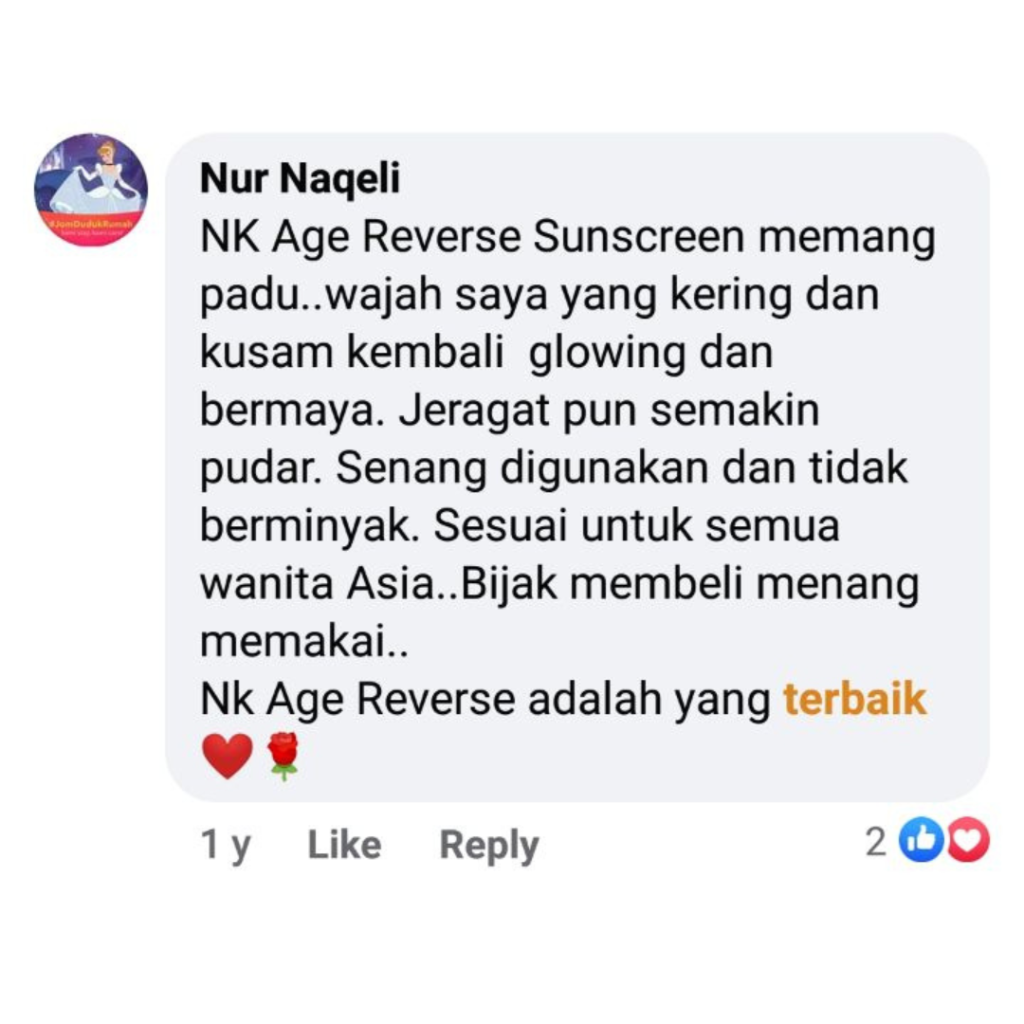This screenshot has height=1024, width=1024.
Task: Click the rose emoji in the comment
Action: pyautogui.click(x=283, y=756)
